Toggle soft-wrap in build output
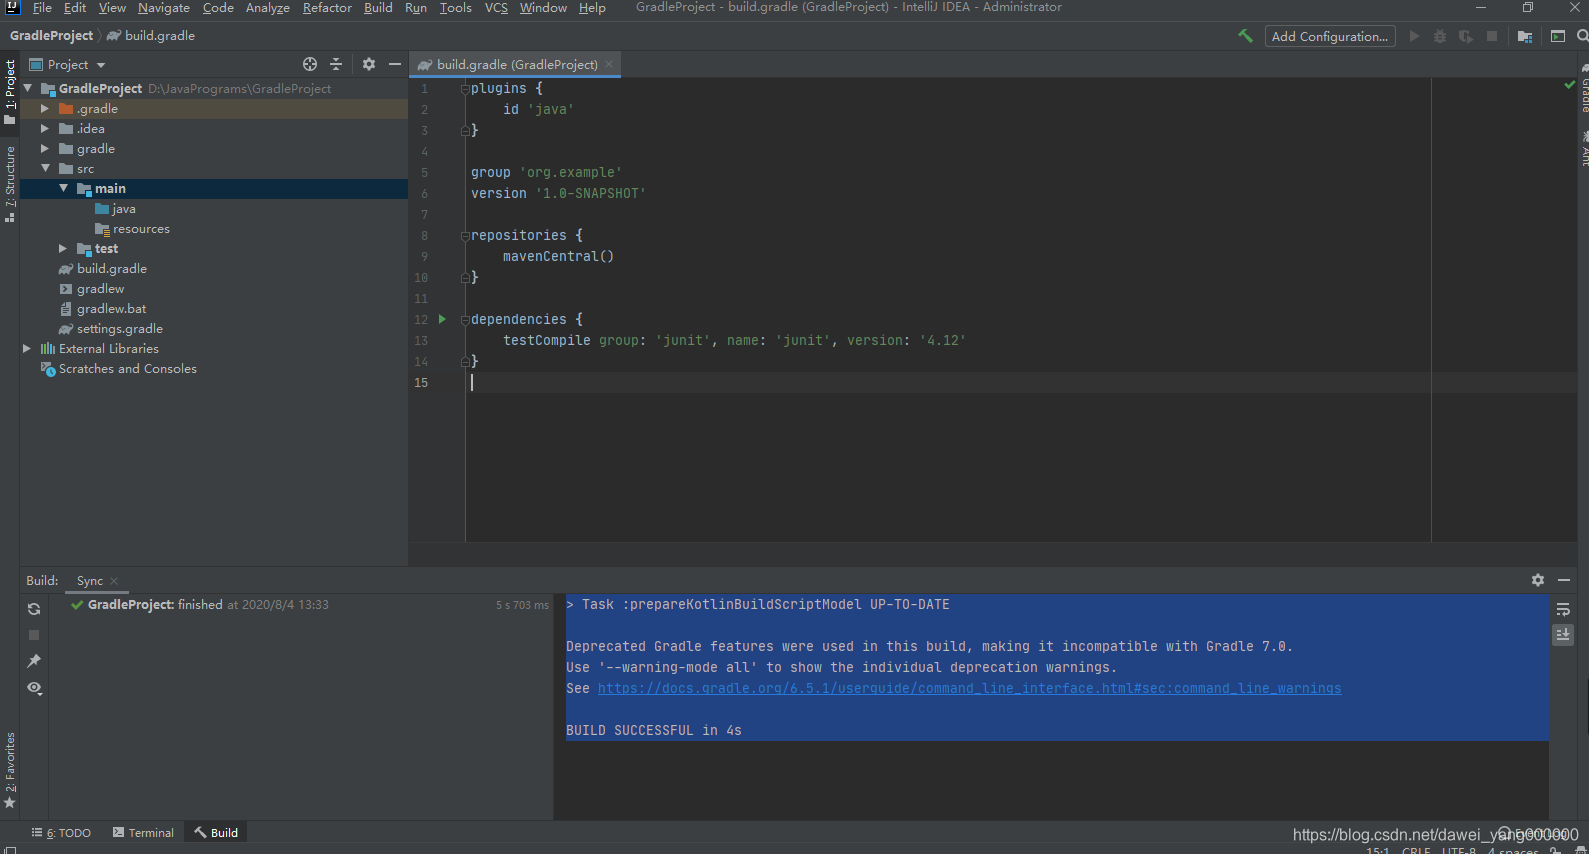This screenshot has height=854, width=1589. tap(1563, 609)
